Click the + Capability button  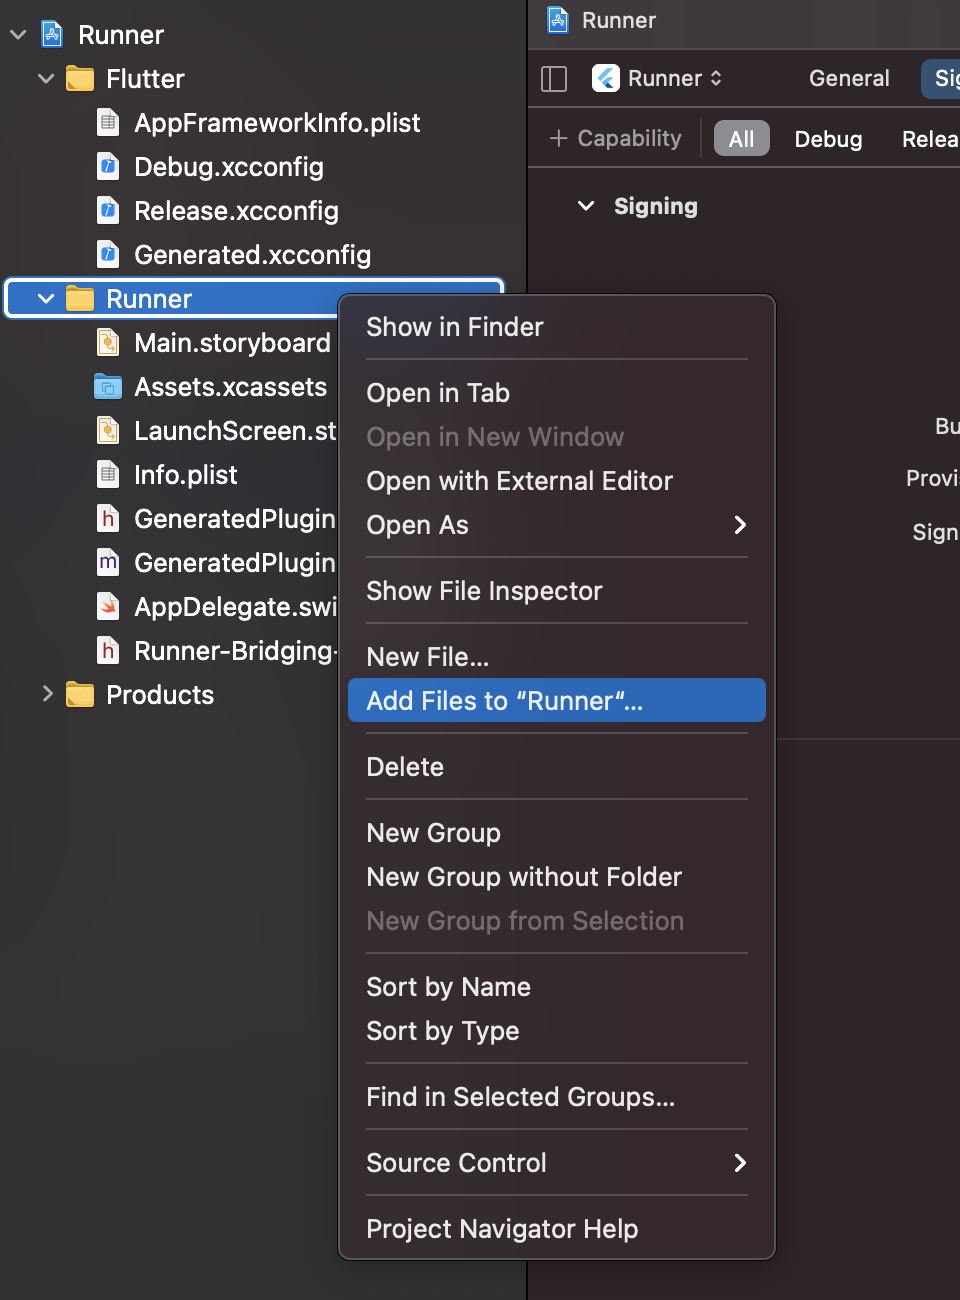click(616, 138)
